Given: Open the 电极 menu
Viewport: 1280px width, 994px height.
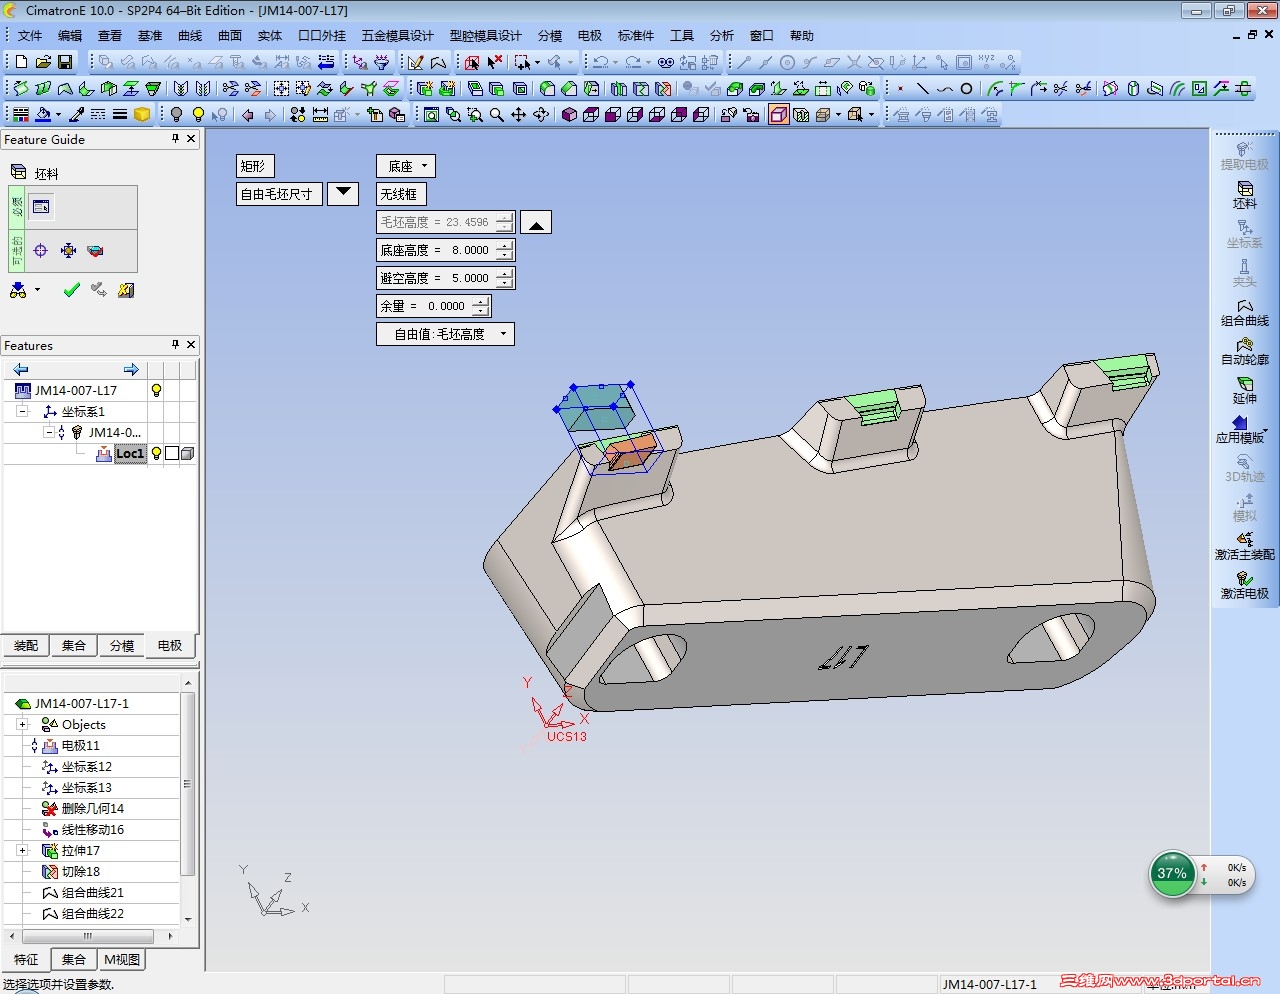Looking at the screenshot, I should point(590,36).
